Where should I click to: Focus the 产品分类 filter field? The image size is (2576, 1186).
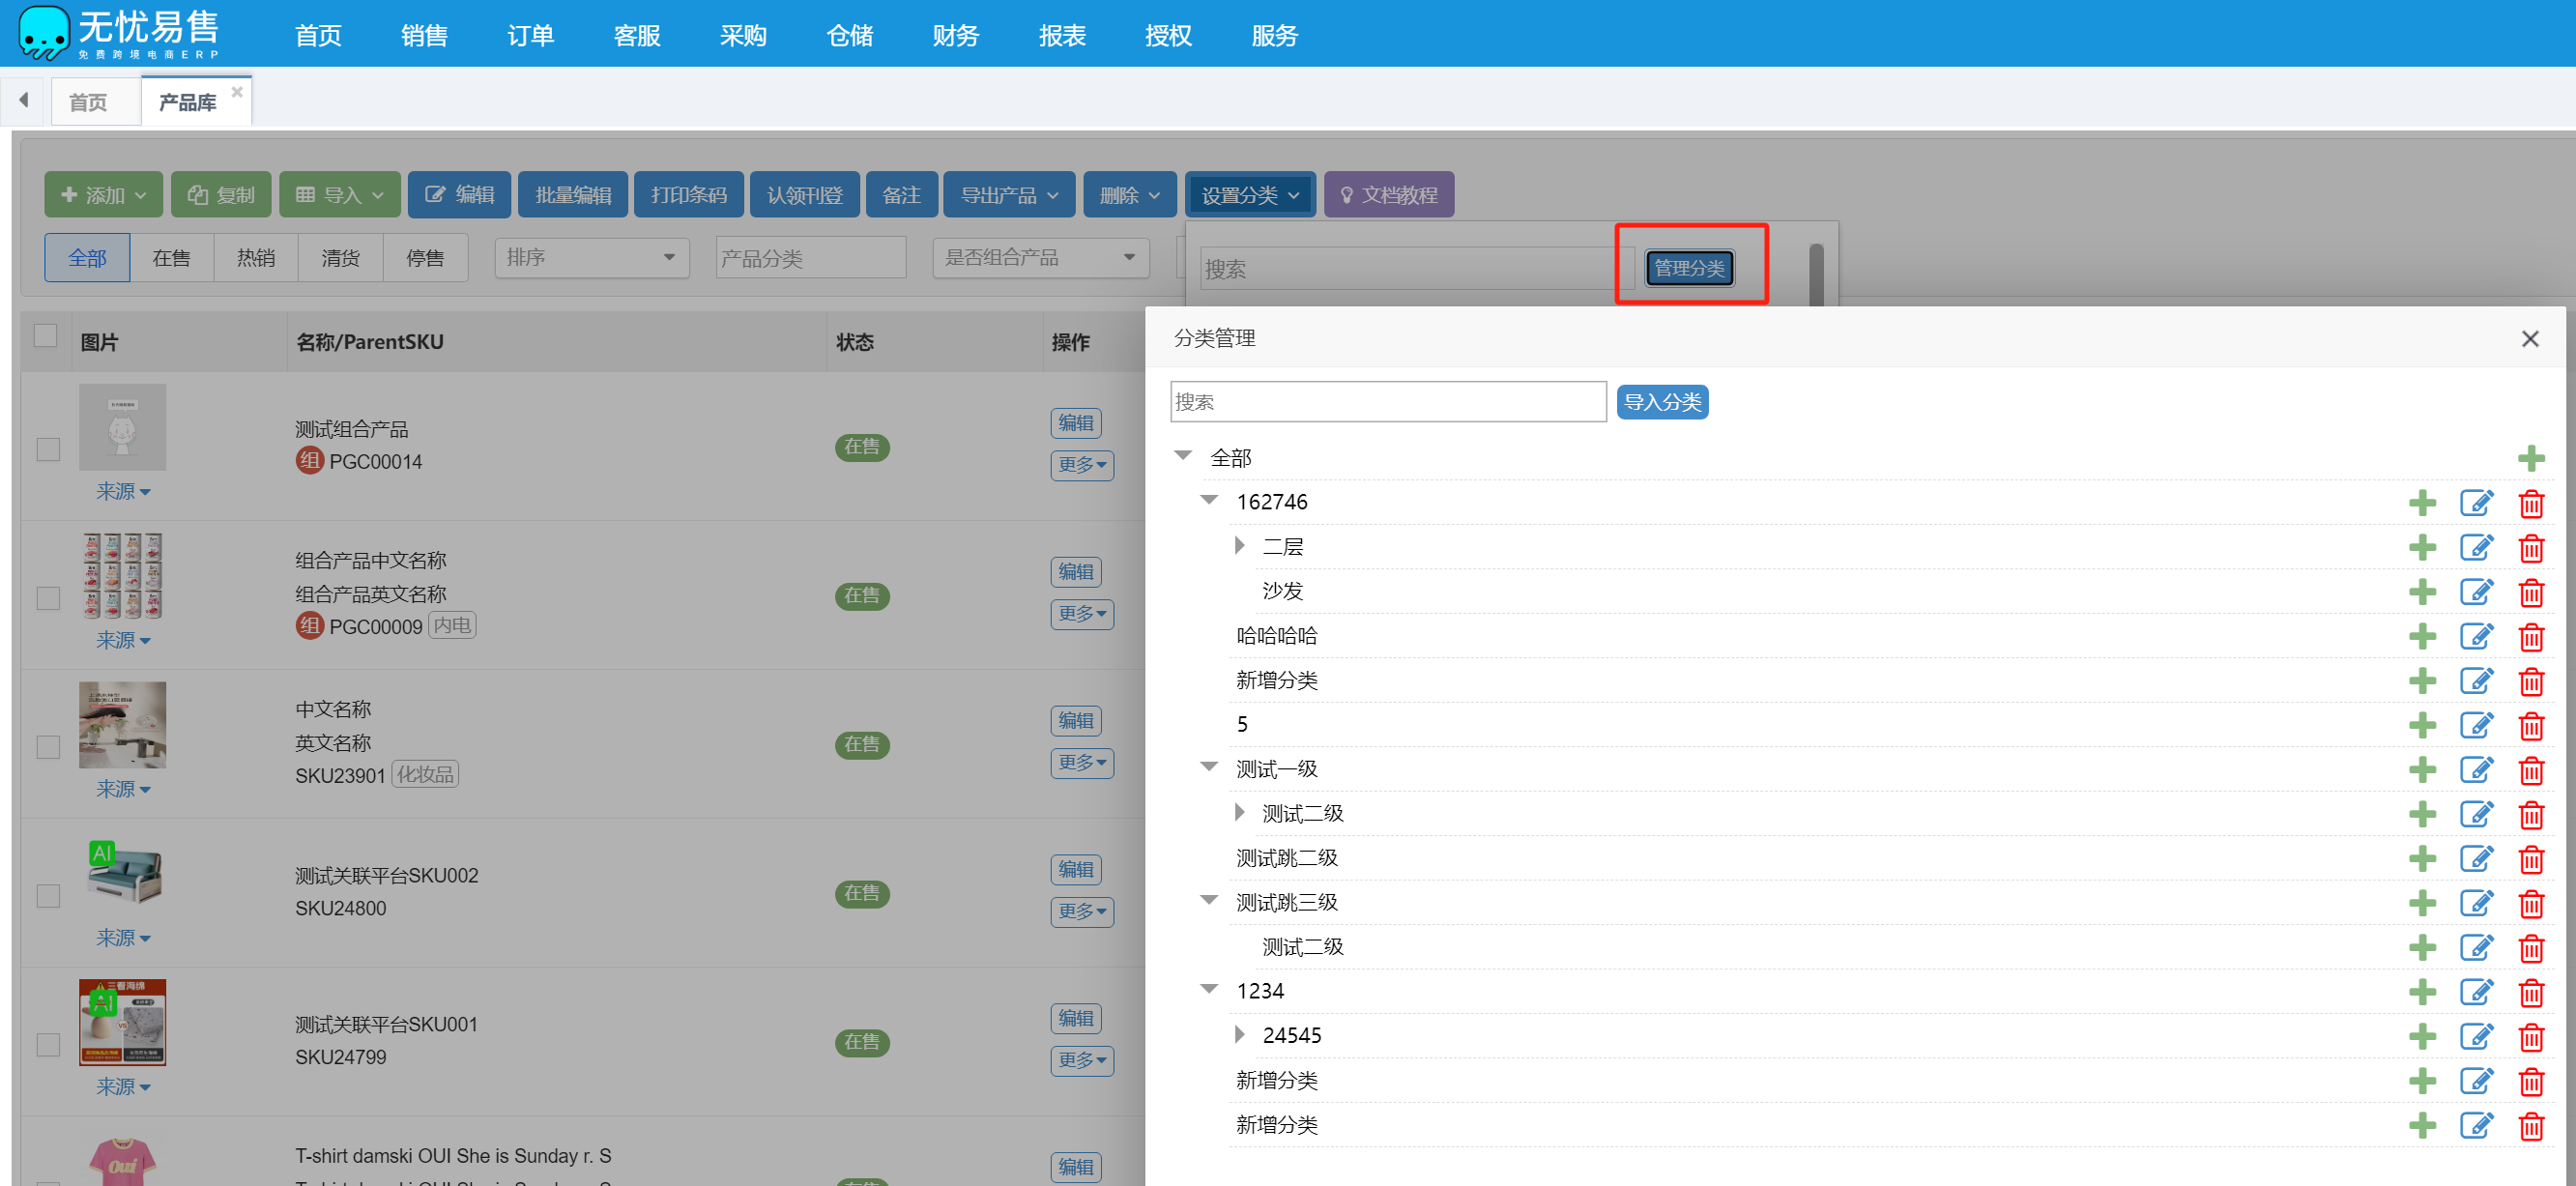(x=811, y=258)
